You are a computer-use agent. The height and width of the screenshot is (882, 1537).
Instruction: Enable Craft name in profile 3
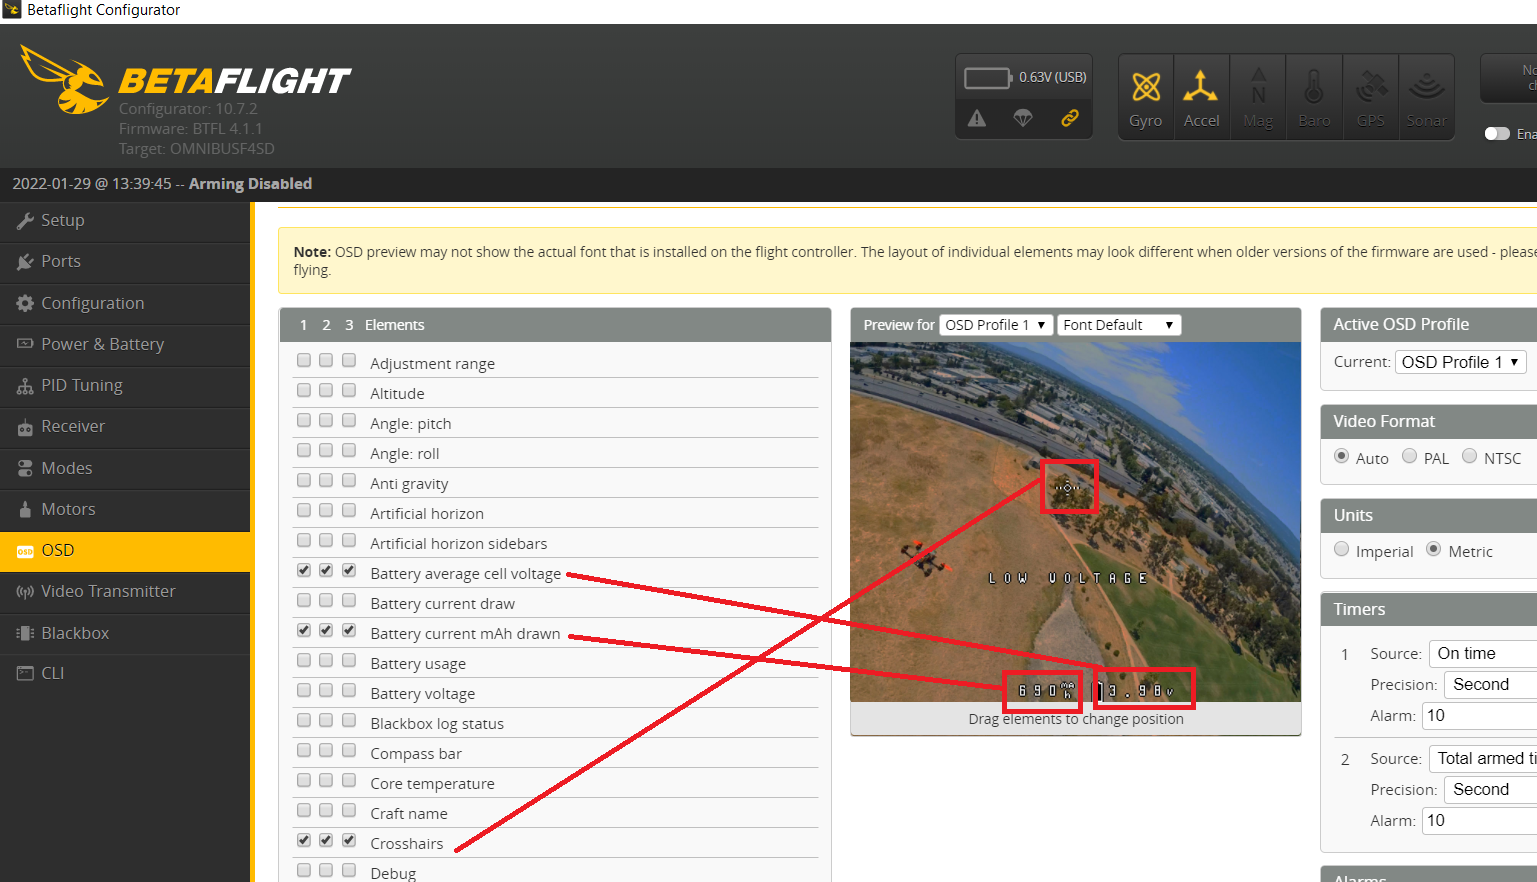pyautogui.click(x=349, y=810)
